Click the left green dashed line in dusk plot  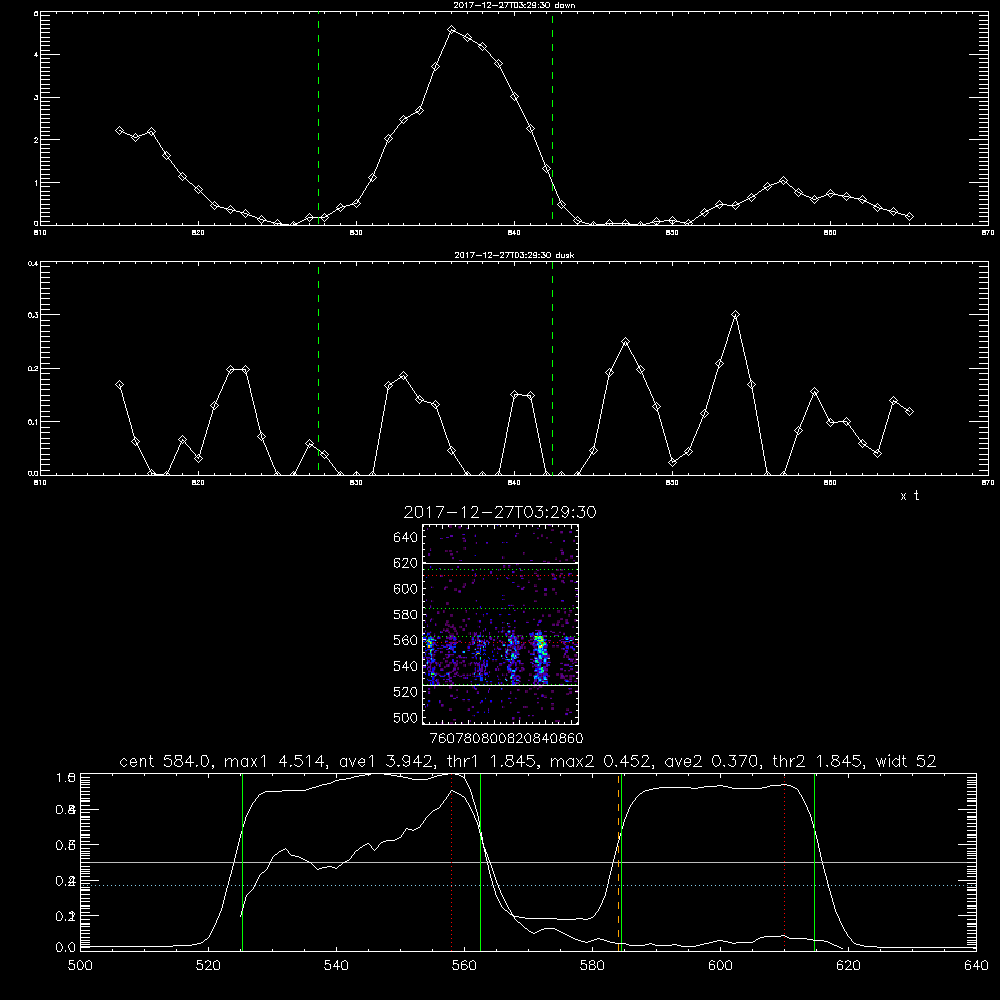point(318,369)
